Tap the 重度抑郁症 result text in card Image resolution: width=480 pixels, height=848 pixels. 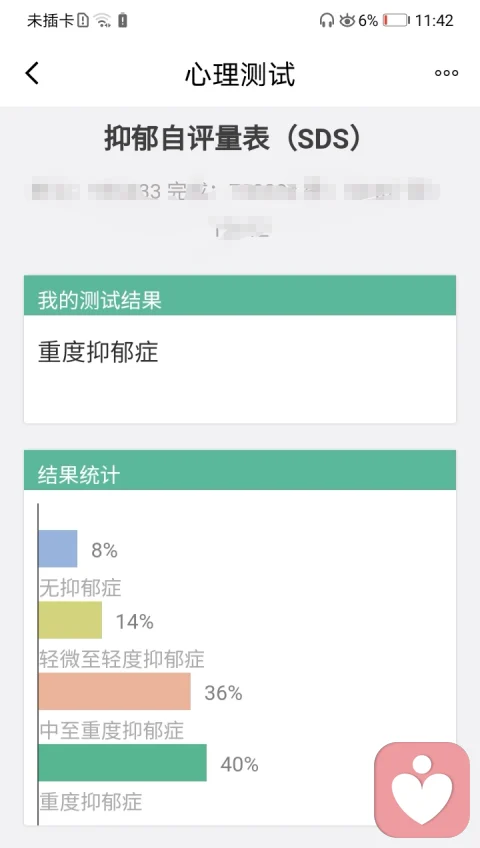click(98, 352)
